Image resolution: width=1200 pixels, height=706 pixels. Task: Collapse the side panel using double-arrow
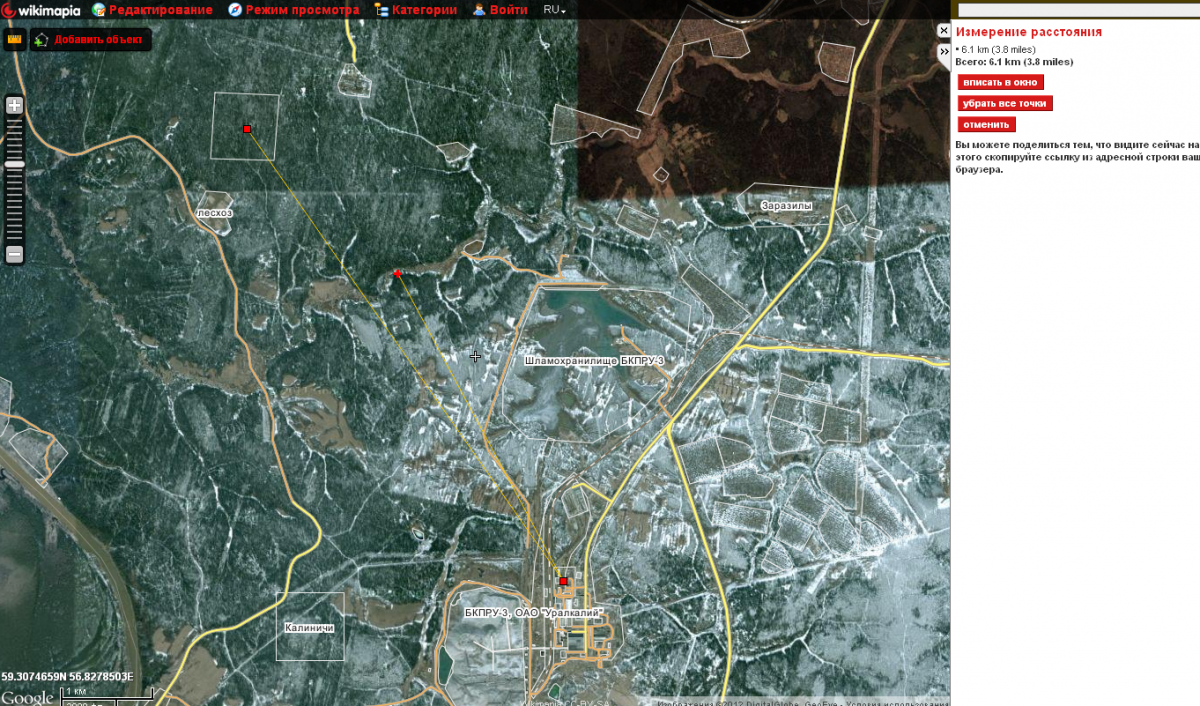click(x=943, y=50)
